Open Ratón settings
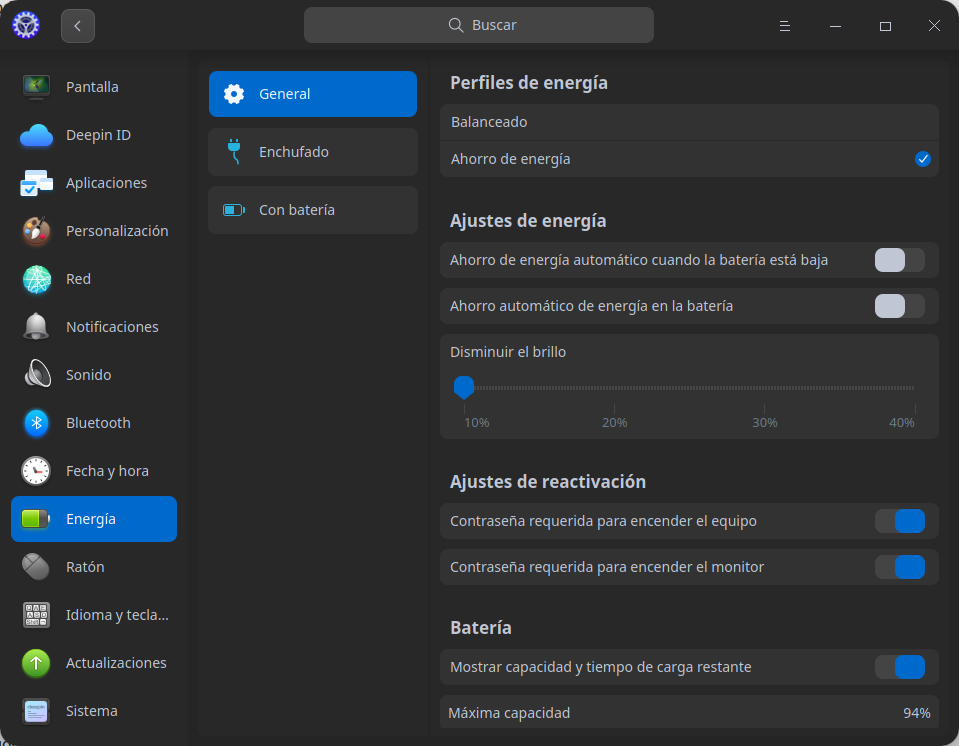Image resolution: width=959 pixels, height=746 pixels. tap(94, 567)
